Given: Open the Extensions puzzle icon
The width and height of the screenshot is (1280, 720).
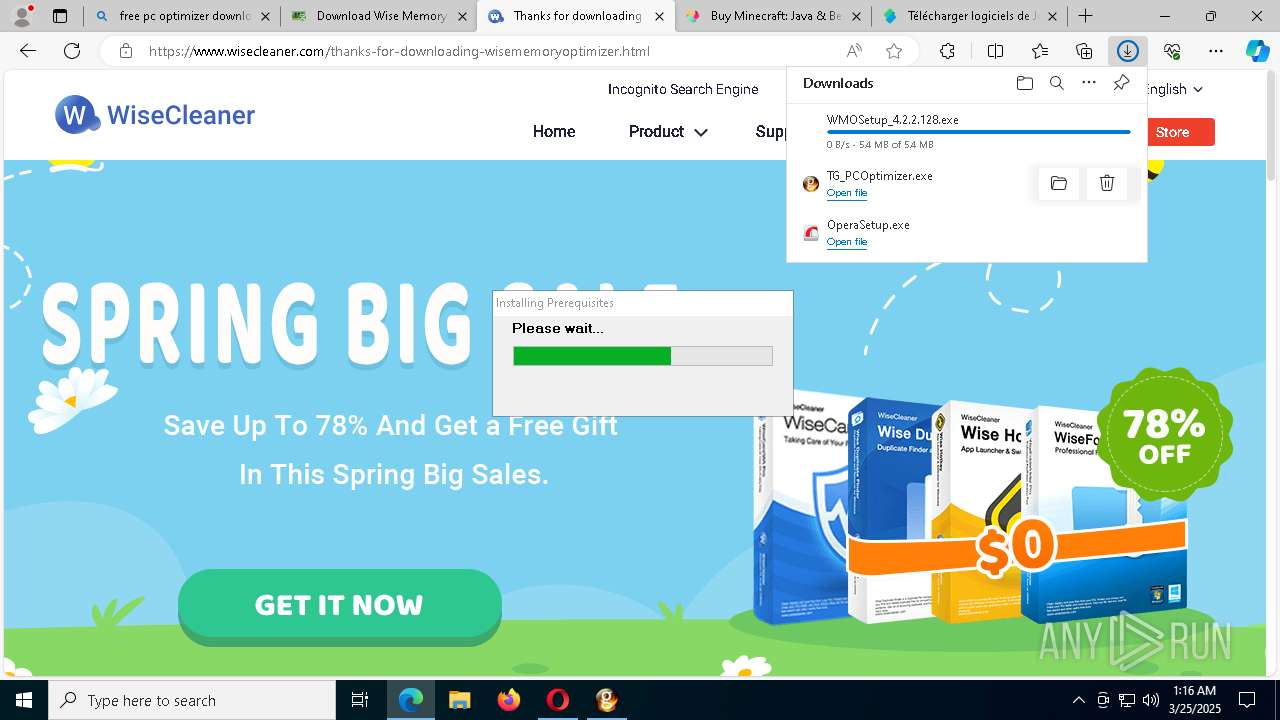Looking at the screenshot, I should (x=947, y=51).
